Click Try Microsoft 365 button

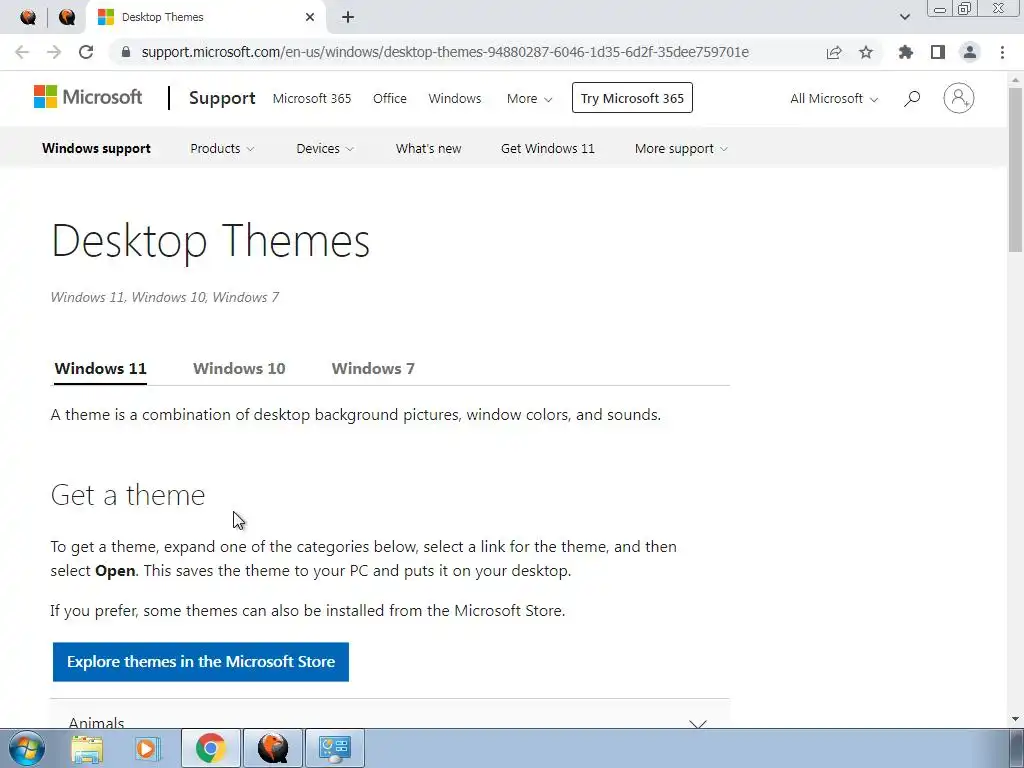pyautogui.click(x=632, y=98)
